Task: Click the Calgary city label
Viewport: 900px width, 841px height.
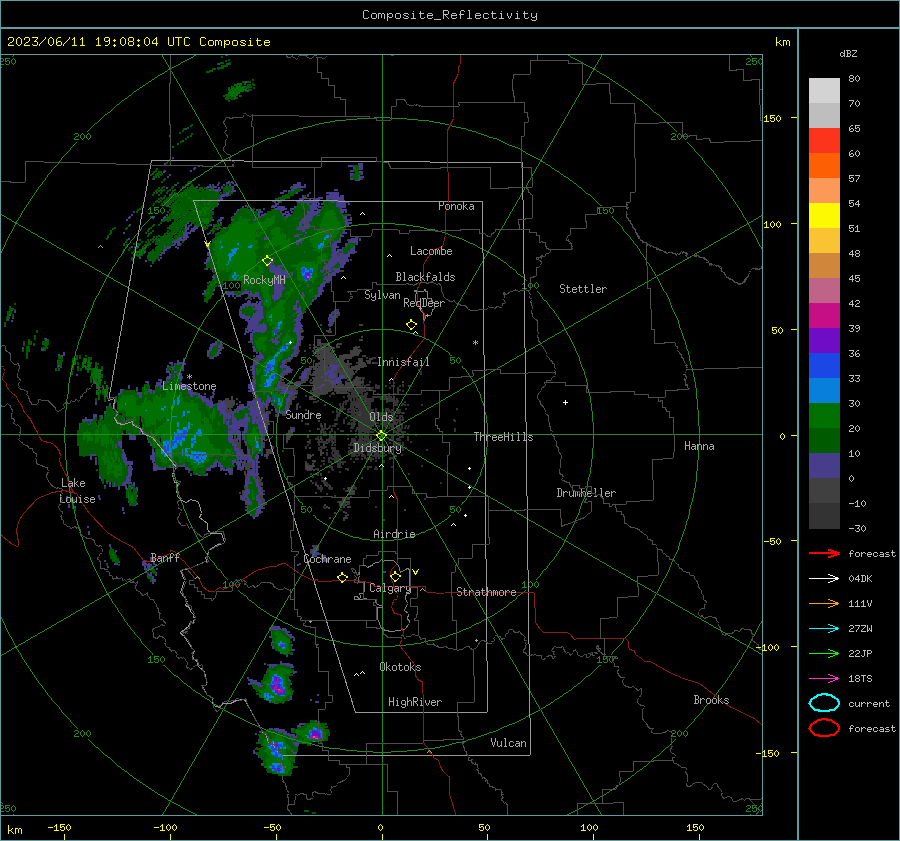Action: click(x=390, y=588)
